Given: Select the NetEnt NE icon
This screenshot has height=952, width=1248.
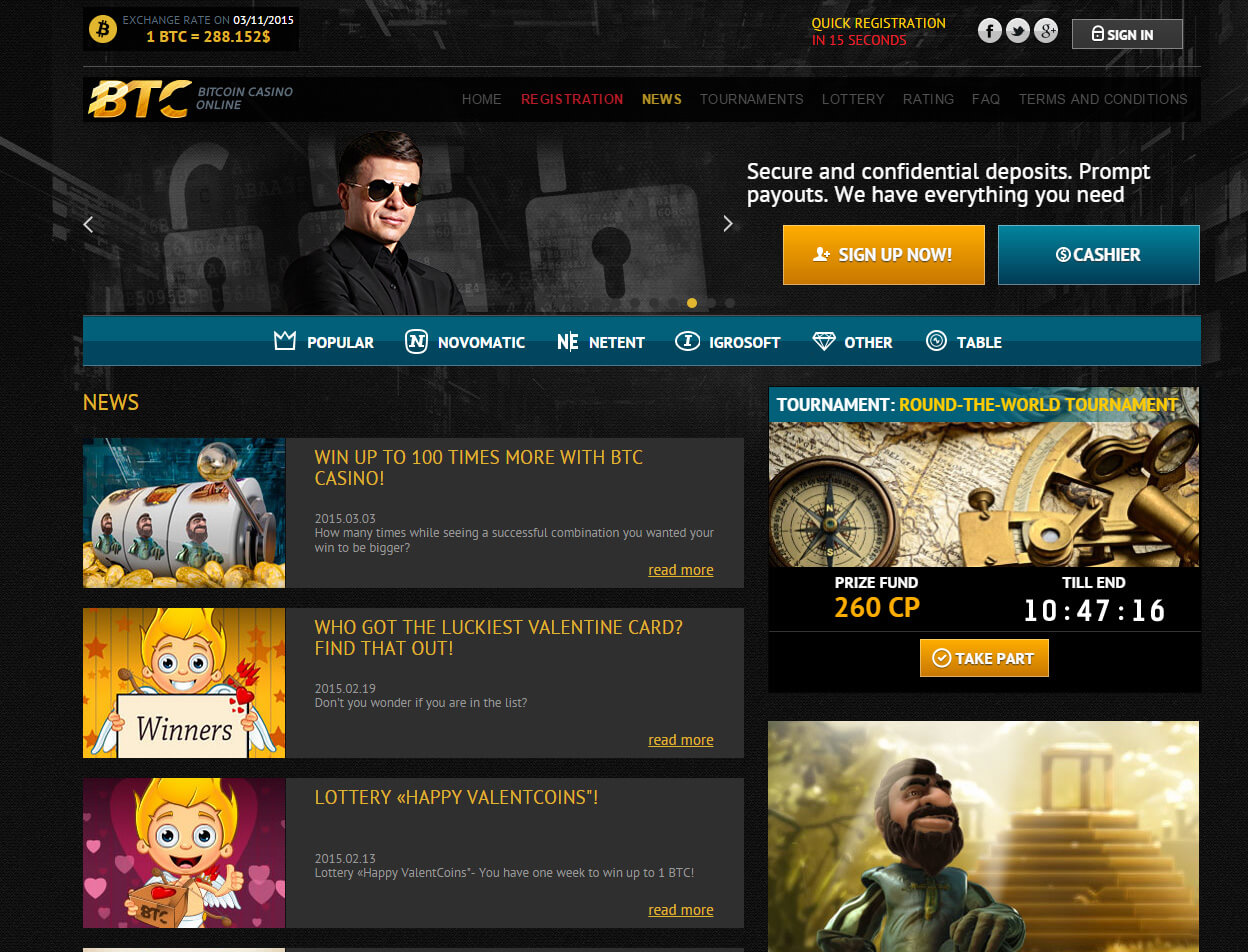Looking at the screenshot, I should click(x=567, y=342).
